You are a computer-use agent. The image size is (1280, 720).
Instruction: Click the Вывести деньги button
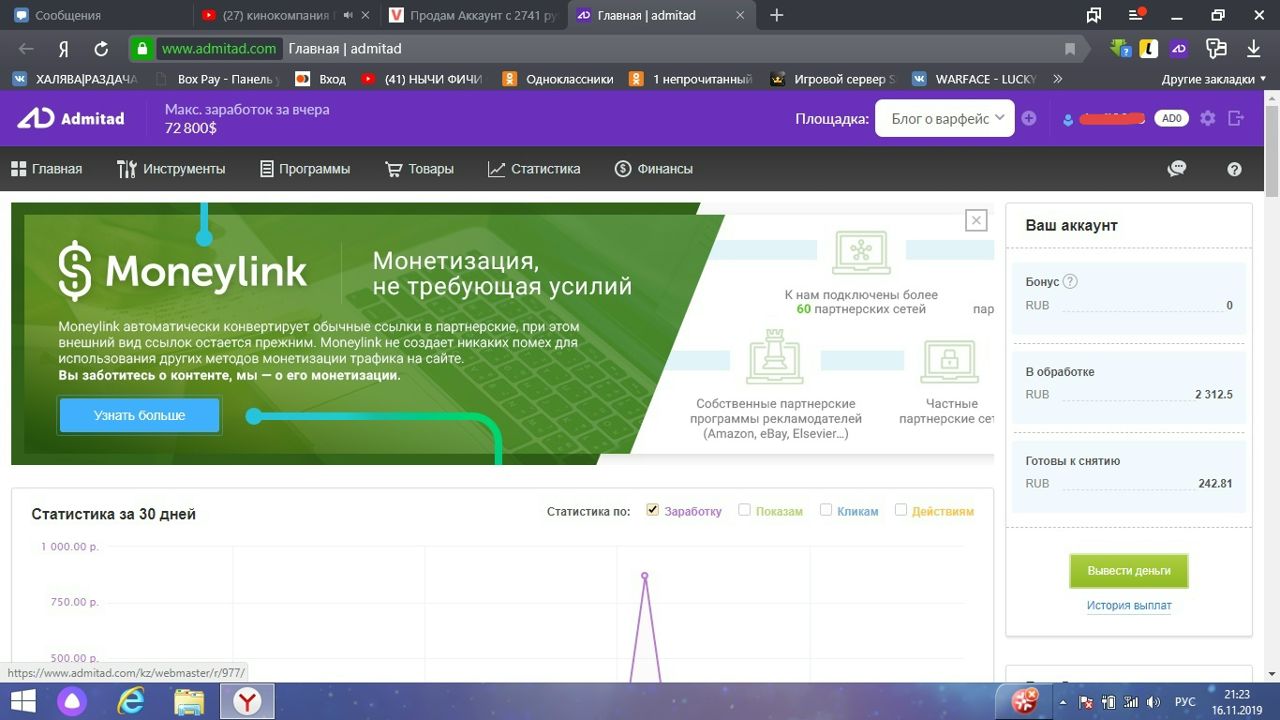pos(1129,570)
